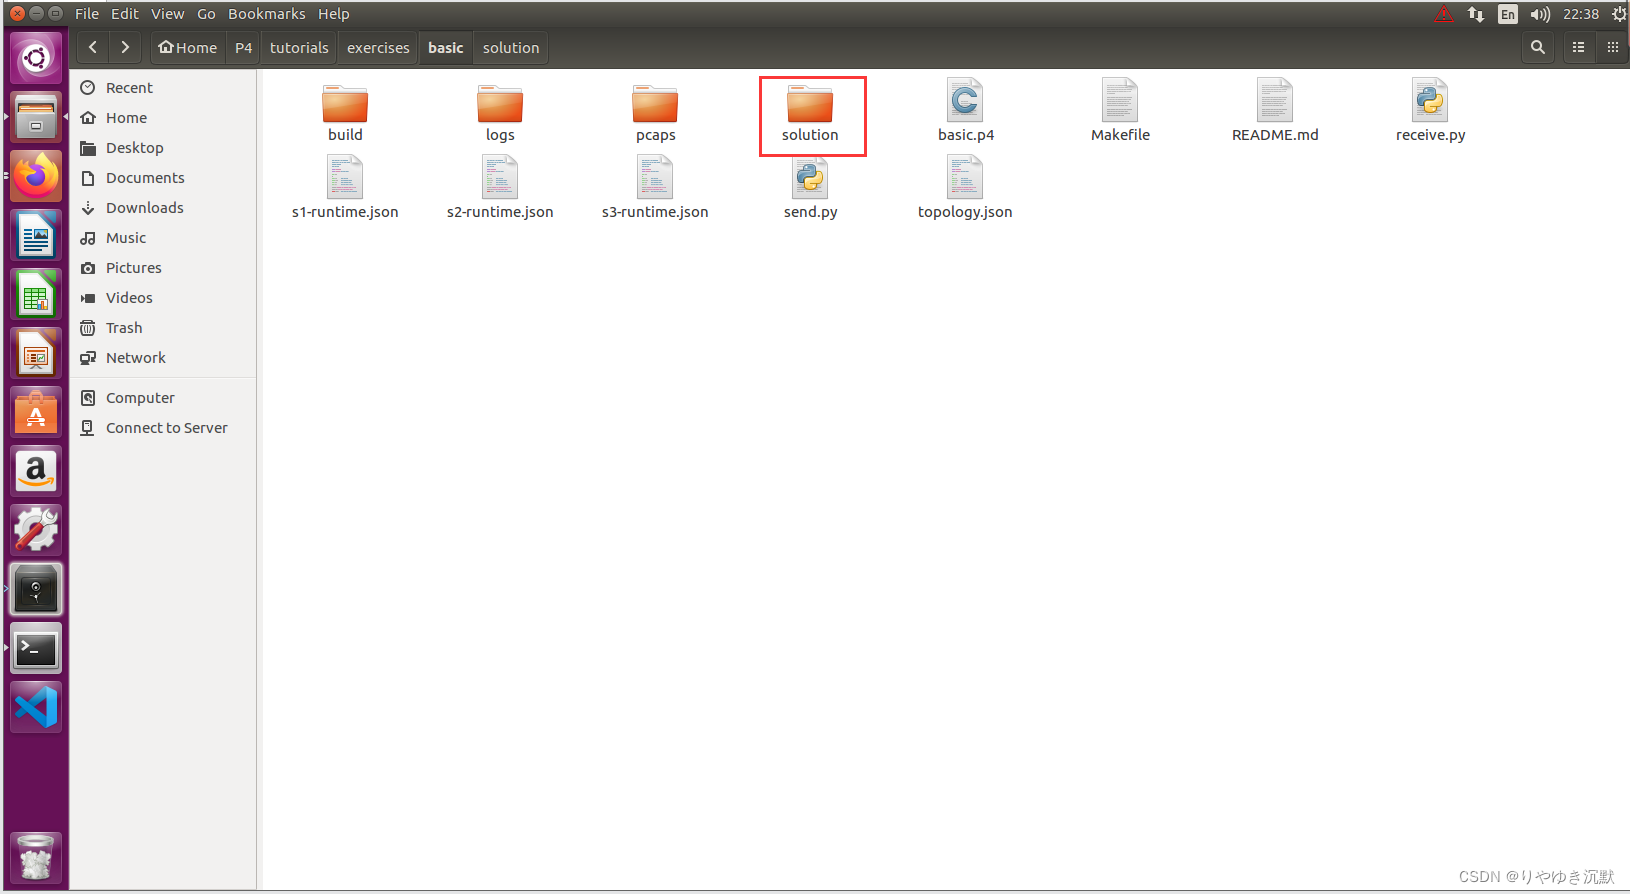Navigate to Home in the path bar

pos(188,47)
